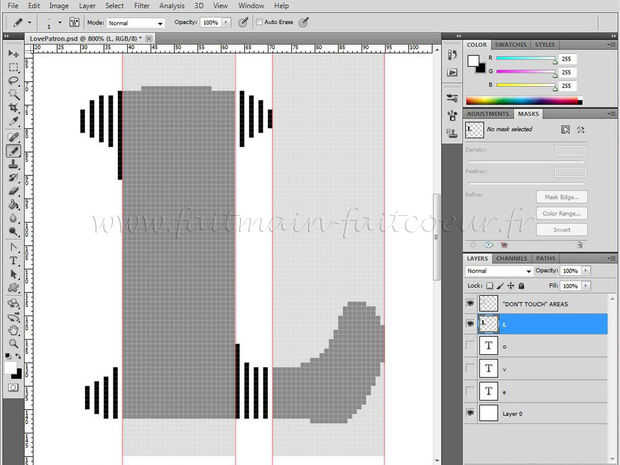This screenshot has width=620, height=465.
Task: Open the pencil Mode dropdown
Action: point(135,21)
